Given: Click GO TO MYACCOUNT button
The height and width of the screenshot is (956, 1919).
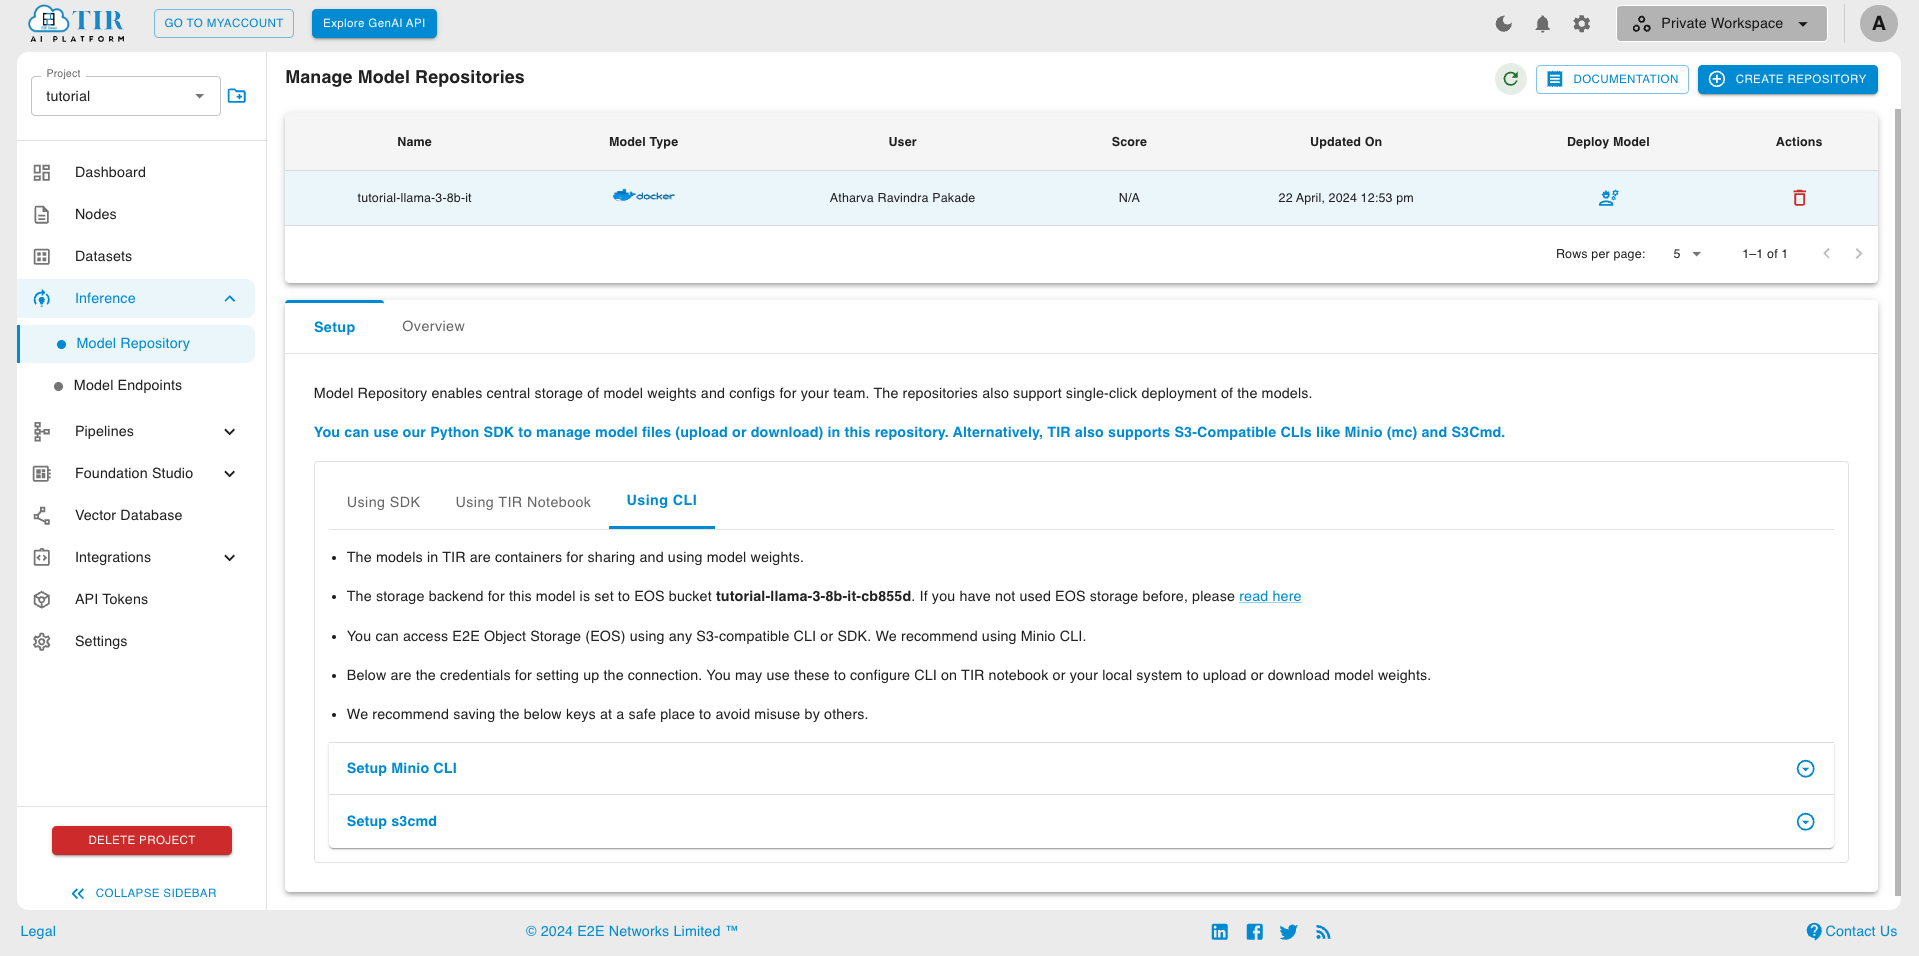Looking at the screenshot, I should pos(224,23).
